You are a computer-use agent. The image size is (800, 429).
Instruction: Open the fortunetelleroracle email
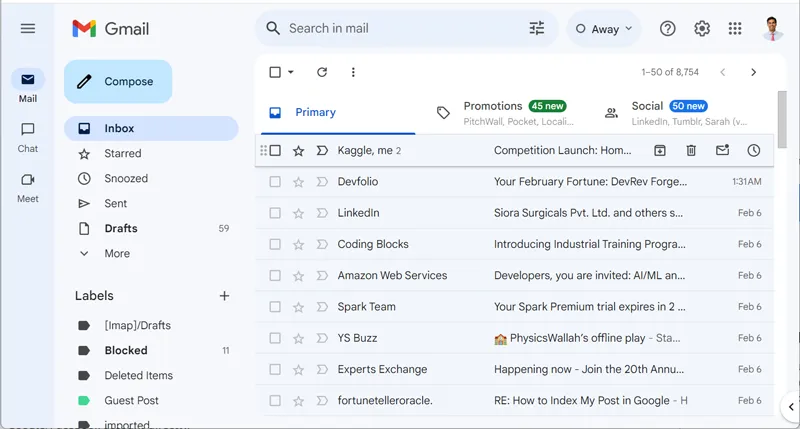515,401
